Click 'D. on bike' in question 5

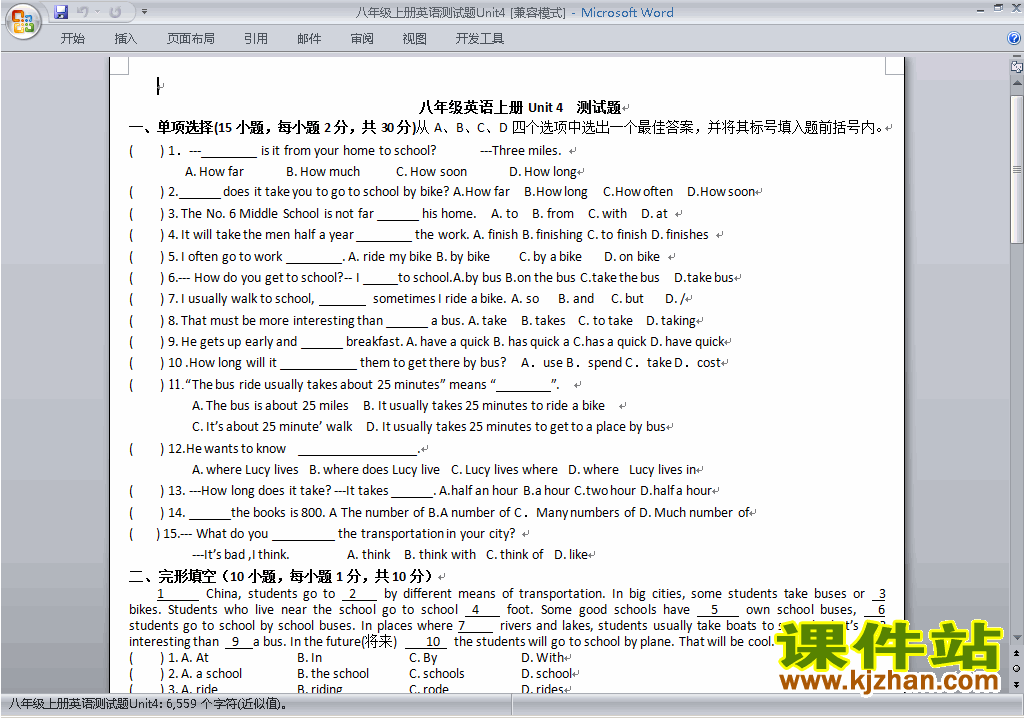point(632,256)
